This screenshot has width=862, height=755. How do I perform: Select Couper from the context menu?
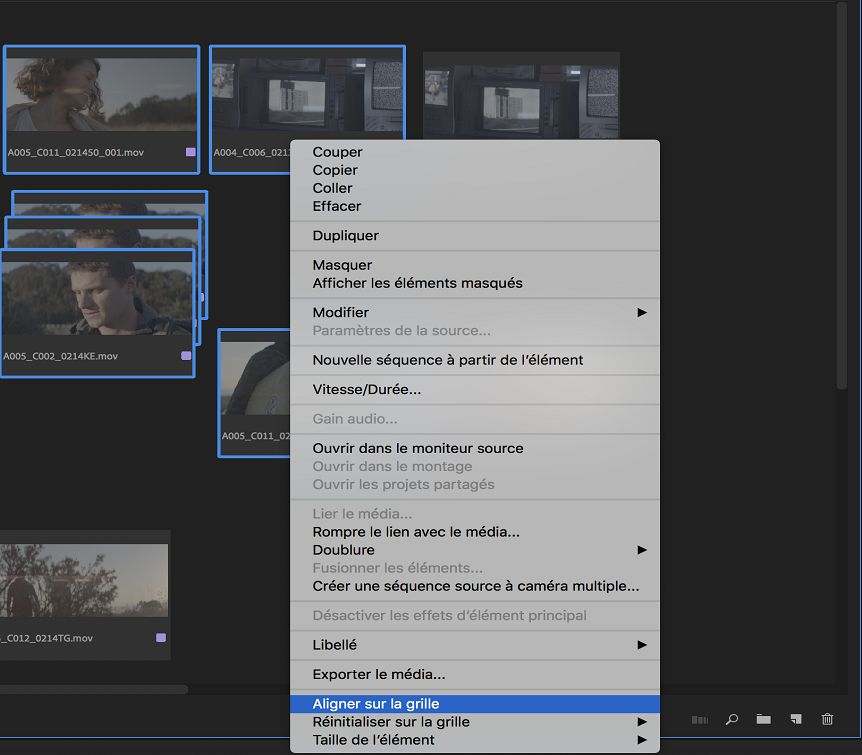tap(338, 153)
